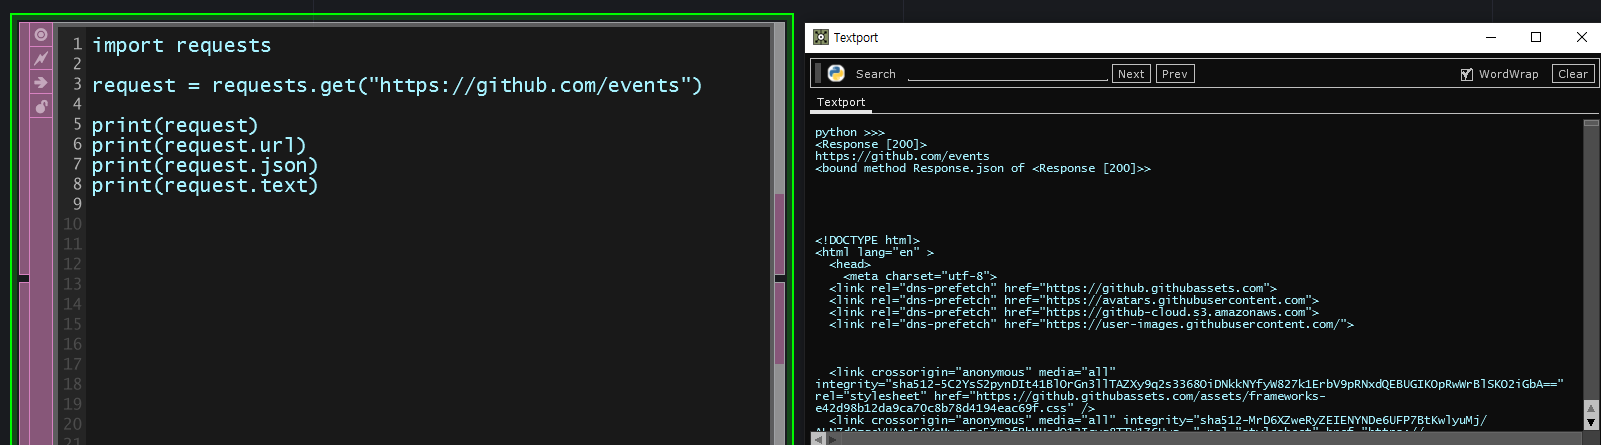Click the Textport vertical scrollbar thumb
1601x445 pixels.
(x=1591, y=123)
